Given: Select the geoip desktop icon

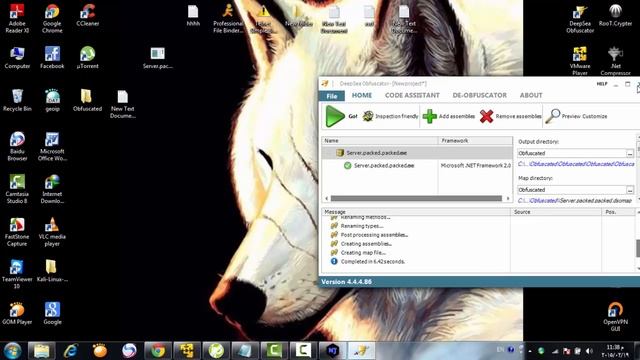Looking at the screenshot, I should pos(52,100).
